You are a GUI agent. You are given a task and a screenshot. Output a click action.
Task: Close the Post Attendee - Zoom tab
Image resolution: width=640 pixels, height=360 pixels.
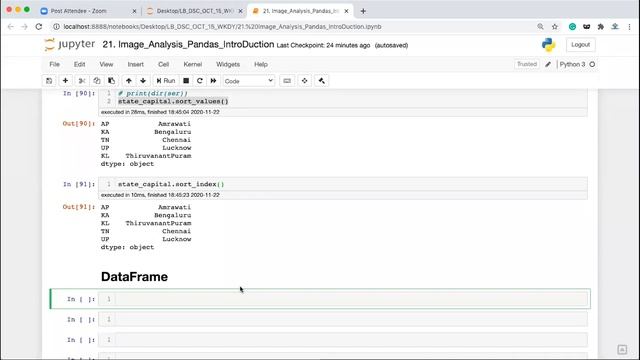(134, 11)
